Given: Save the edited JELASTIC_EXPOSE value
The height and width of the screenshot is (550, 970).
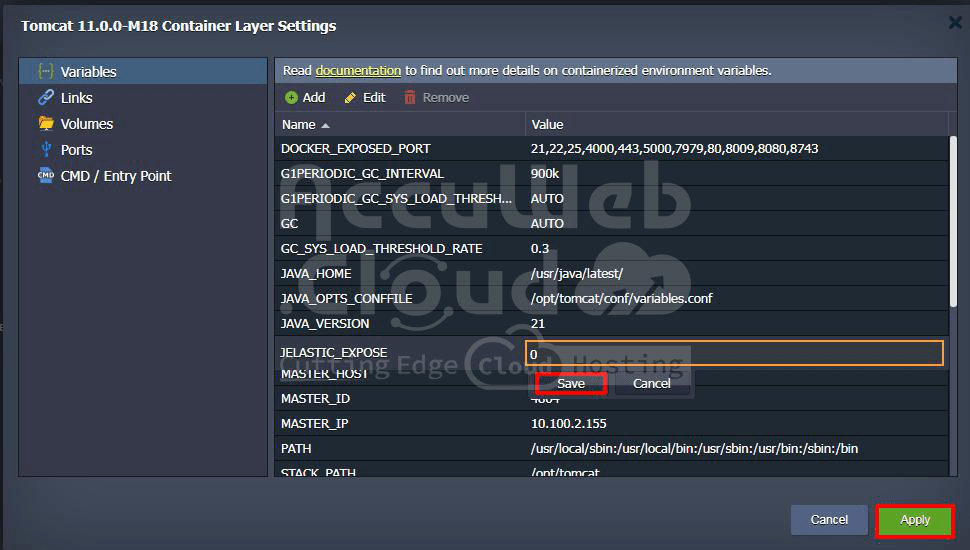Looking at the screenshot, I should tap(570, 384).
